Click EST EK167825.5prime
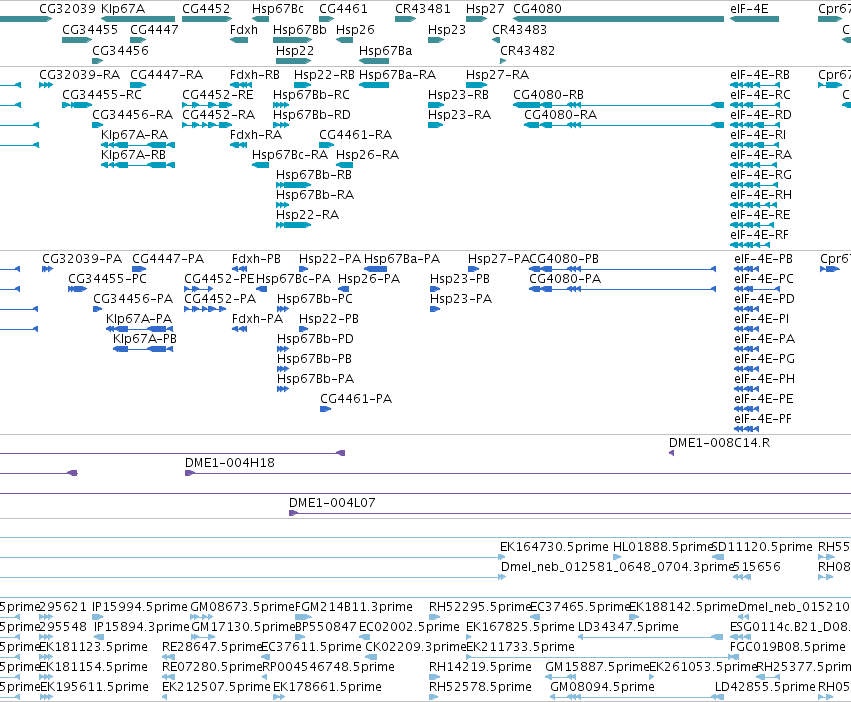The image size is (851, 702). point(520,627)
